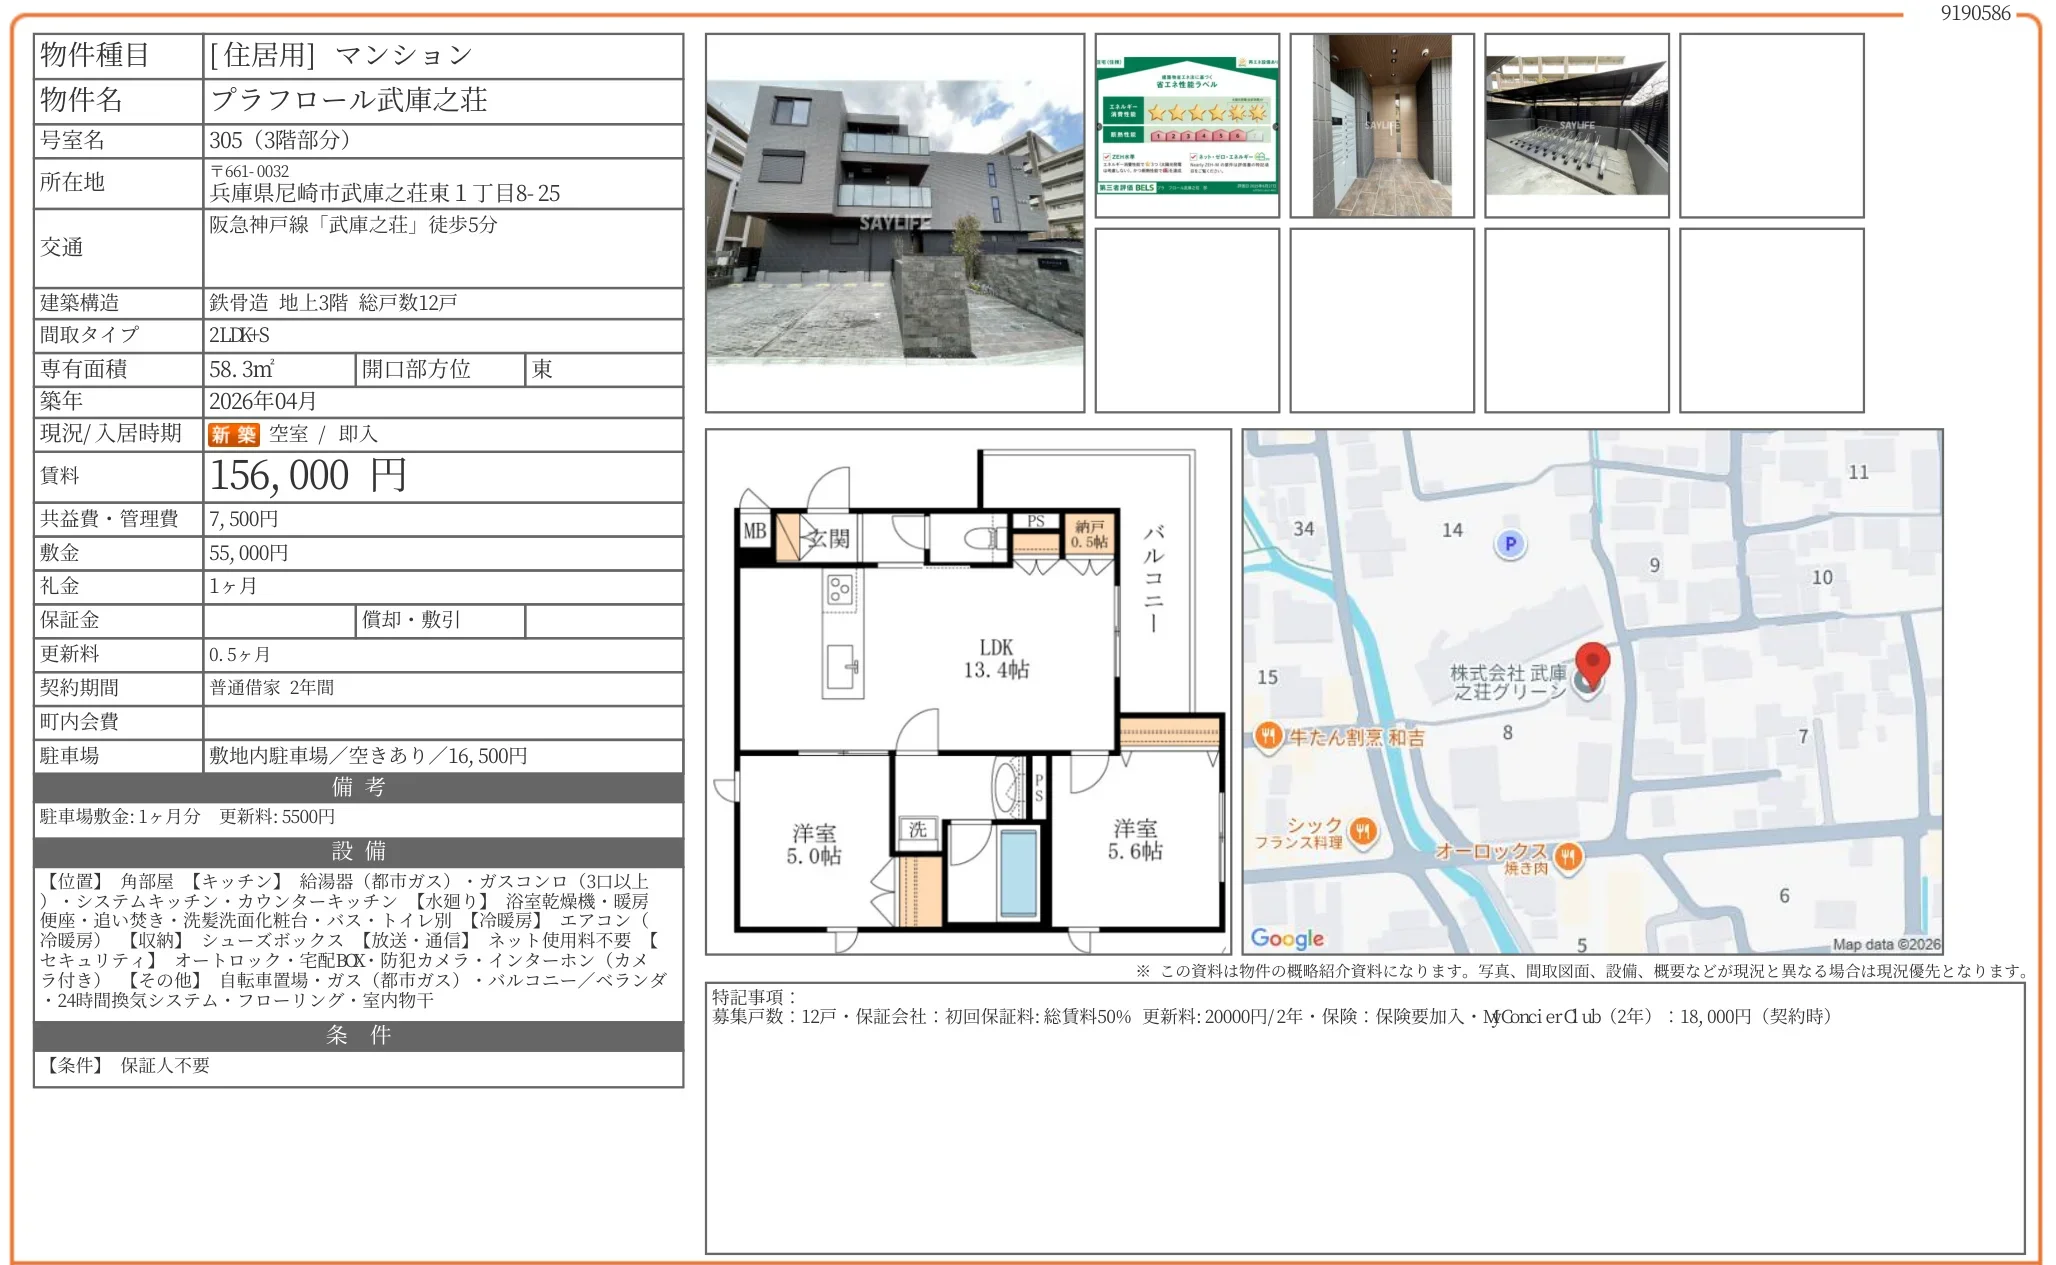This screenshot has height=1265, width=2056.
Task: Click the 洗 washing machine symbol in floor plan
Action: click(918, 829)
